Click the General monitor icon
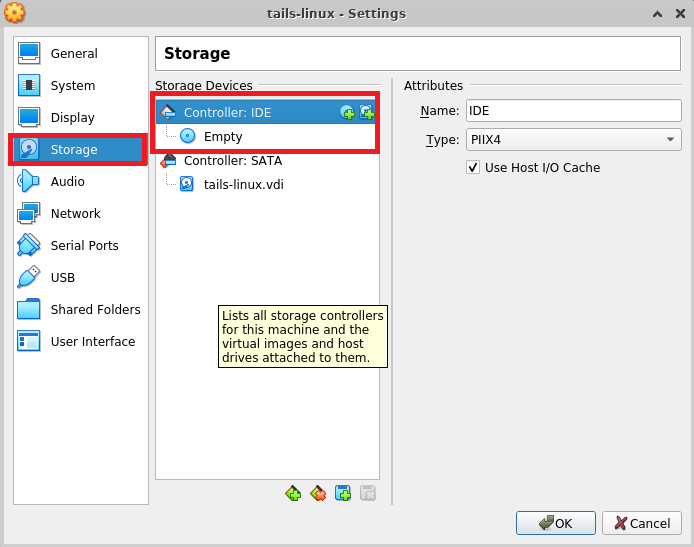 (x=29, y=53)
